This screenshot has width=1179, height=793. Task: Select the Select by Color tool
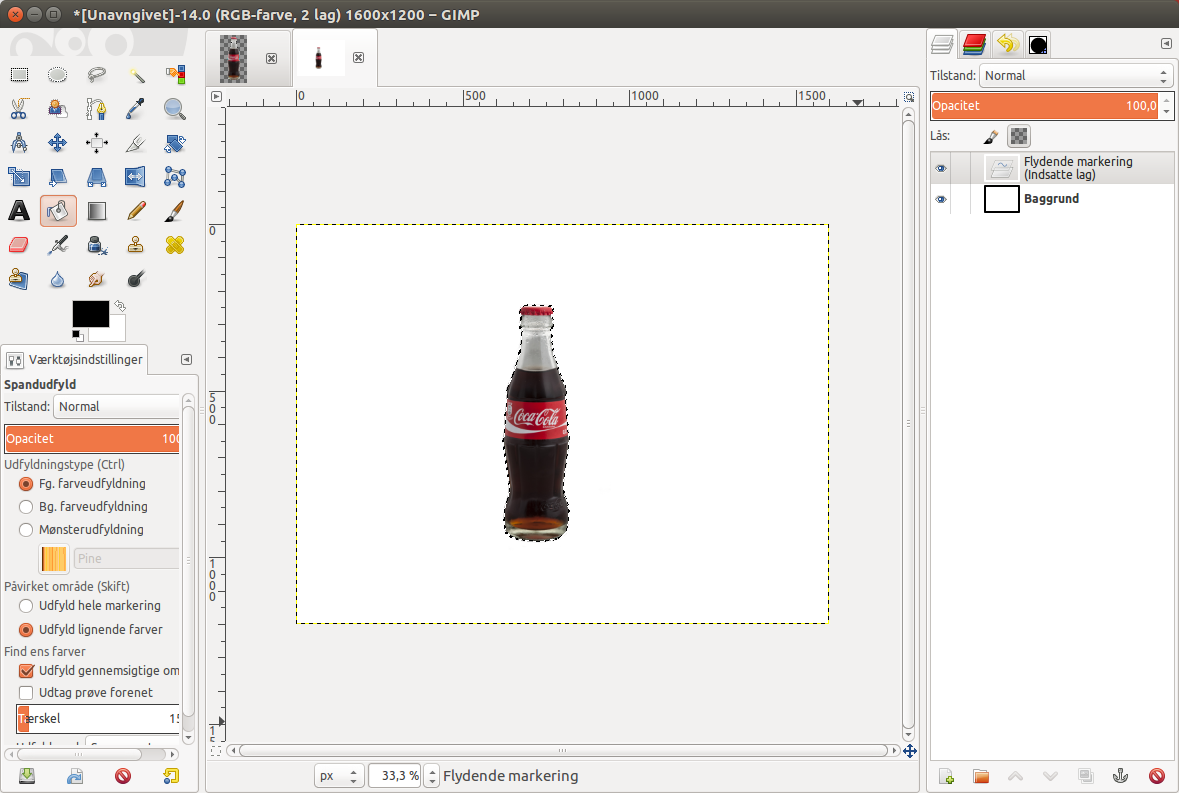pos(175,74)
